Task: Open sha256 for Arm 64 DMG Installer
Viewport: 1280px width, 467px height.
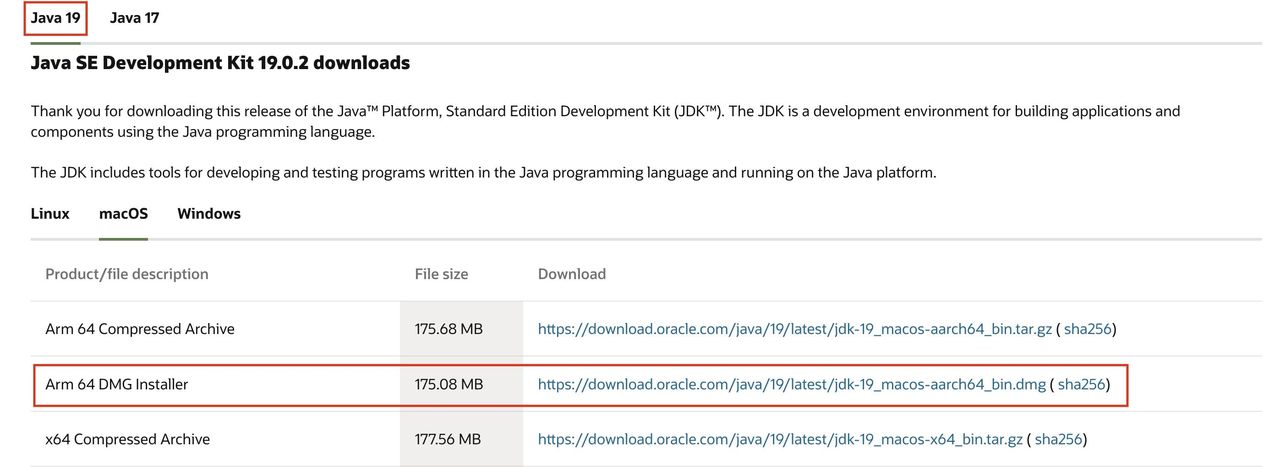Action: 1082,384
